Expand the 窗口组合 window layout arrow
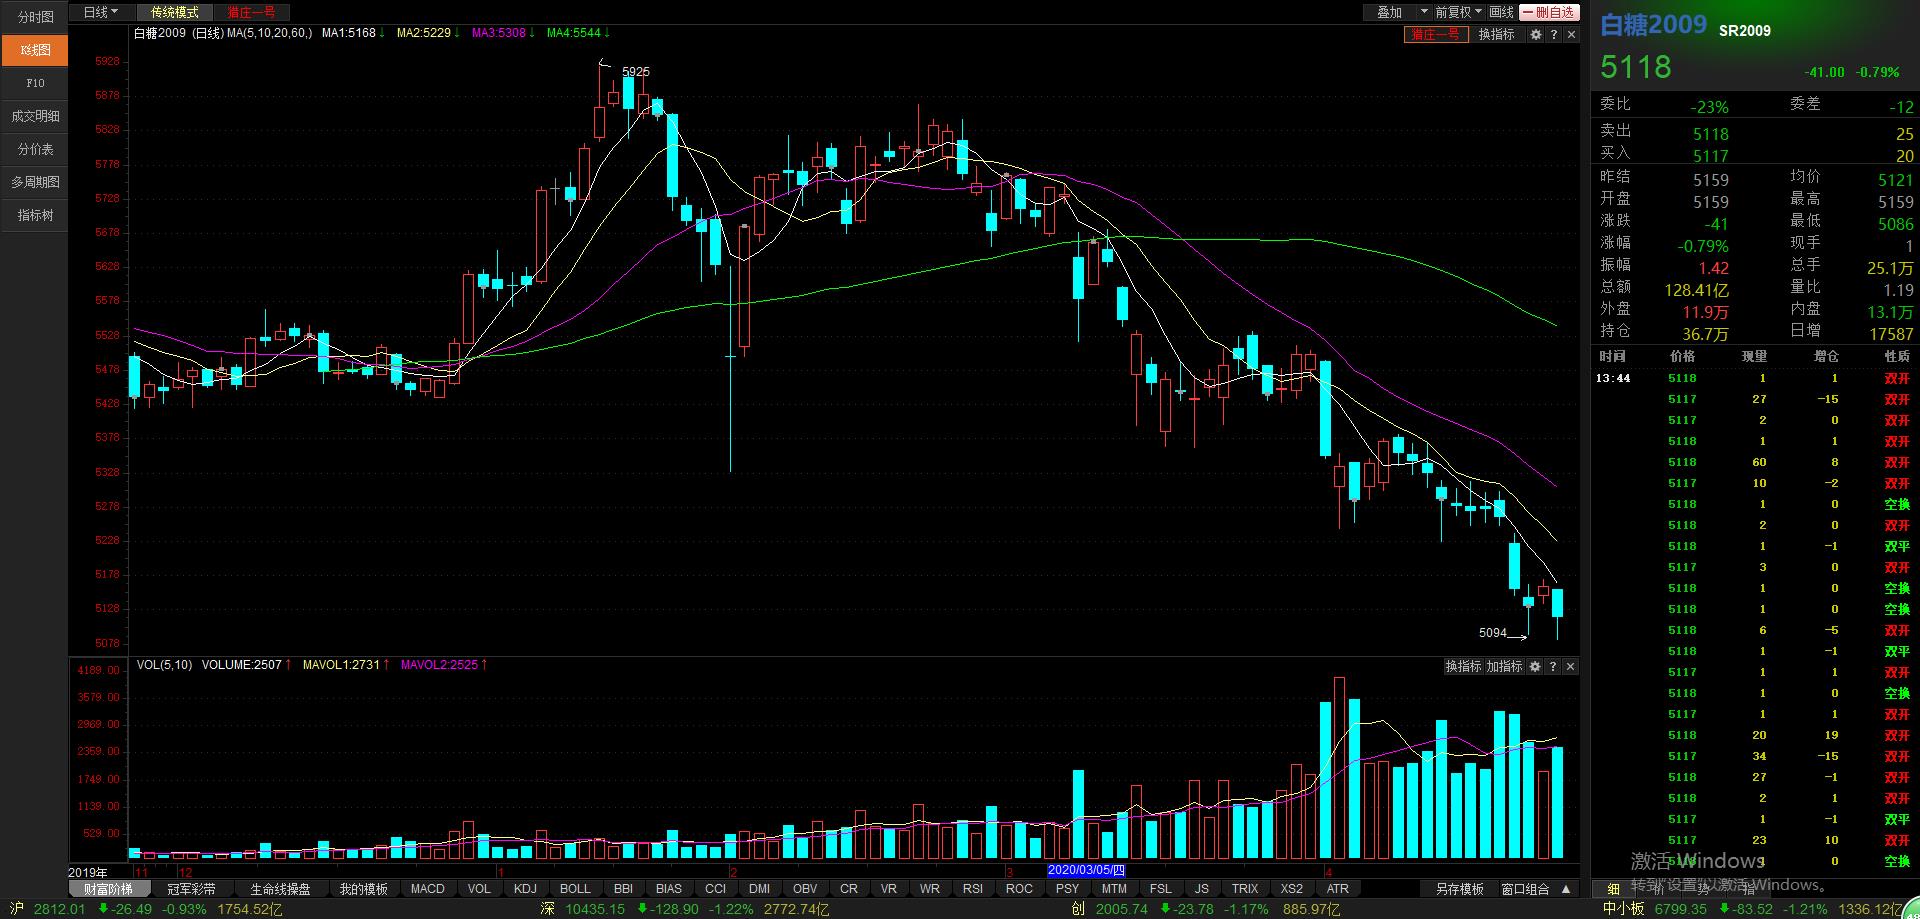The width and height of the screenshot is (1920, 919). 1566,889
